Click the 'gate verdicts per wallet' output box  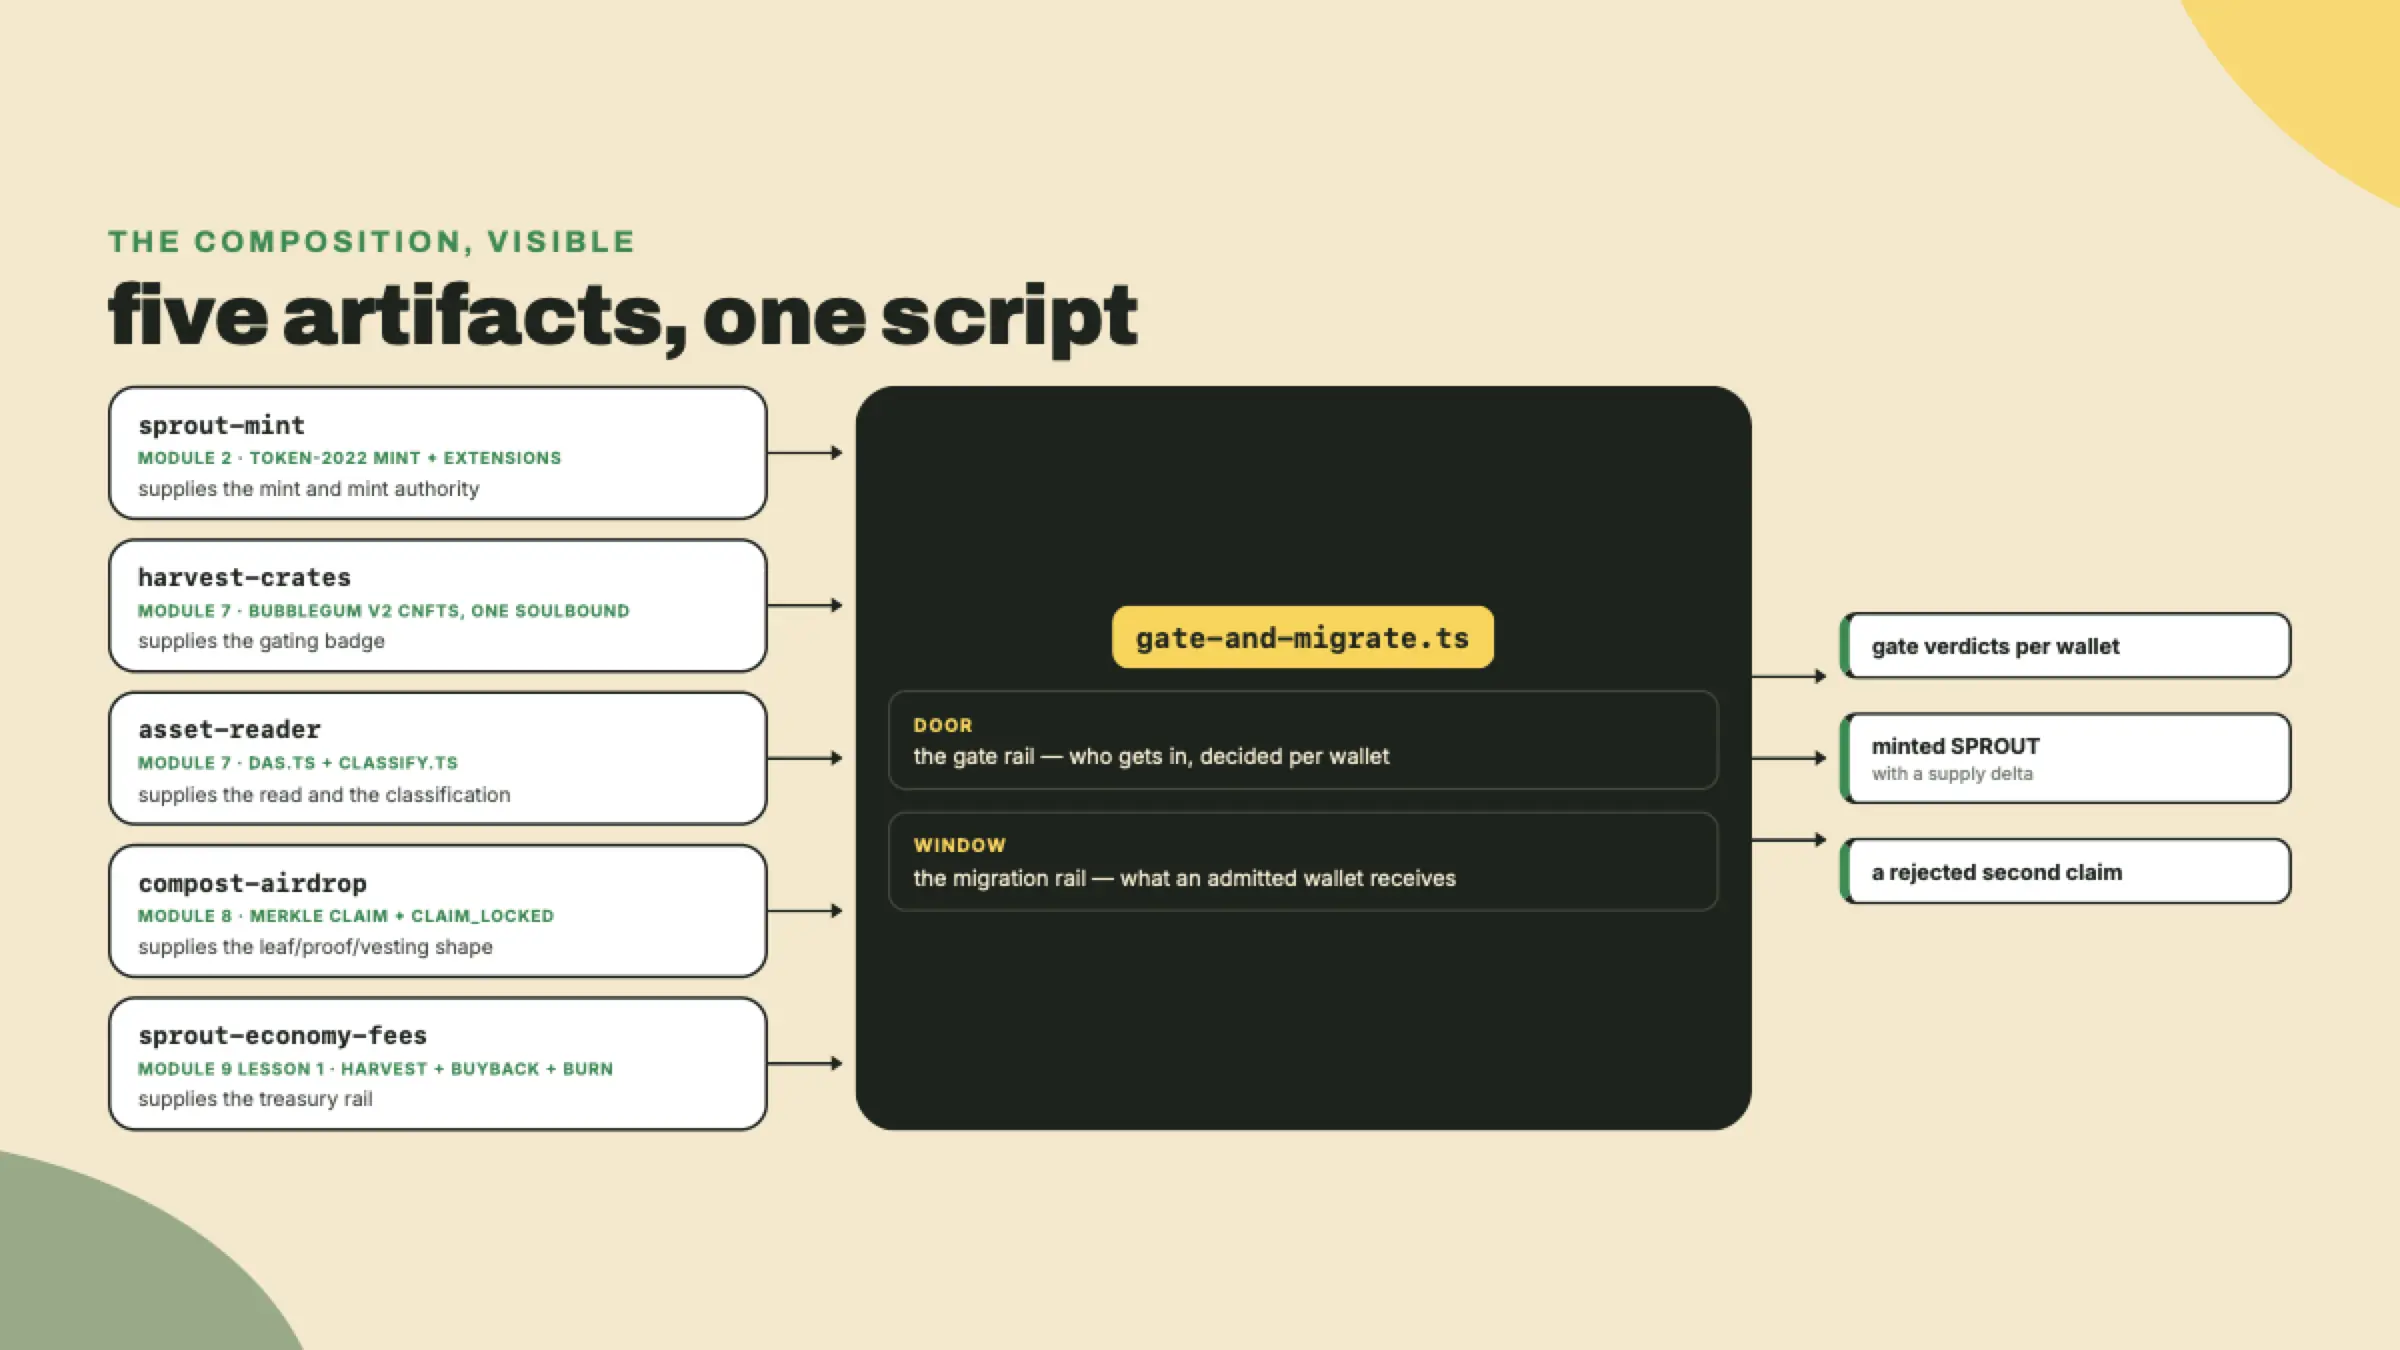click(x=2065, y=646)
